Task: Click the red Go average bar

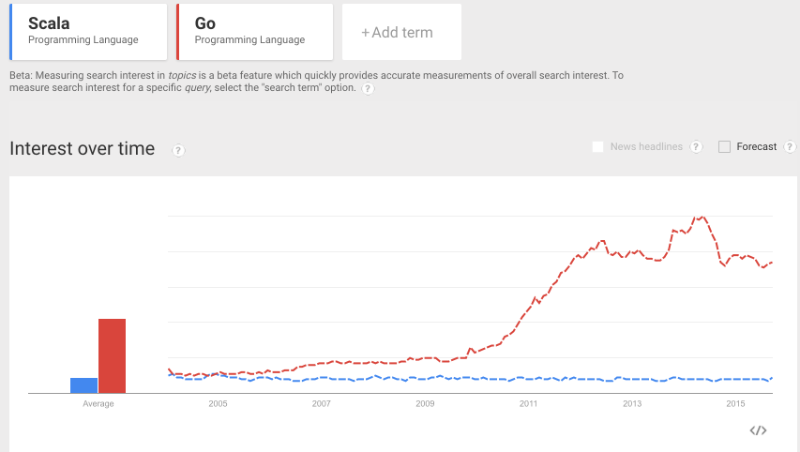Action: pyautogui.click(x=112, y=356)
